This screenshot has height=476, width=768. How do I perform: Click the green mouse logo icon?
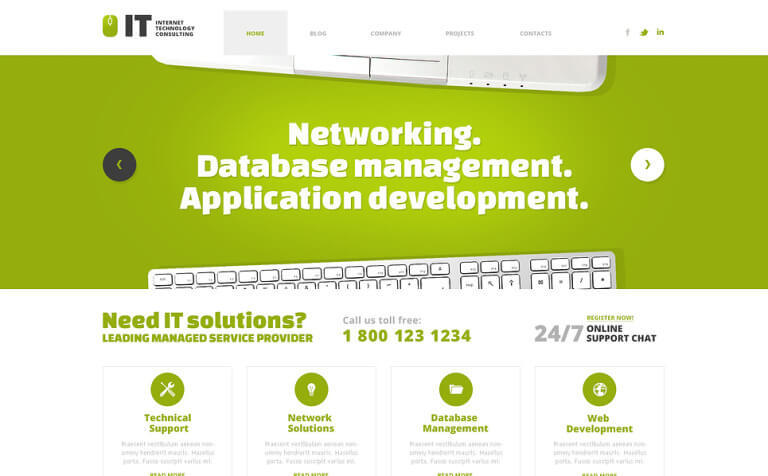[110, 26]
